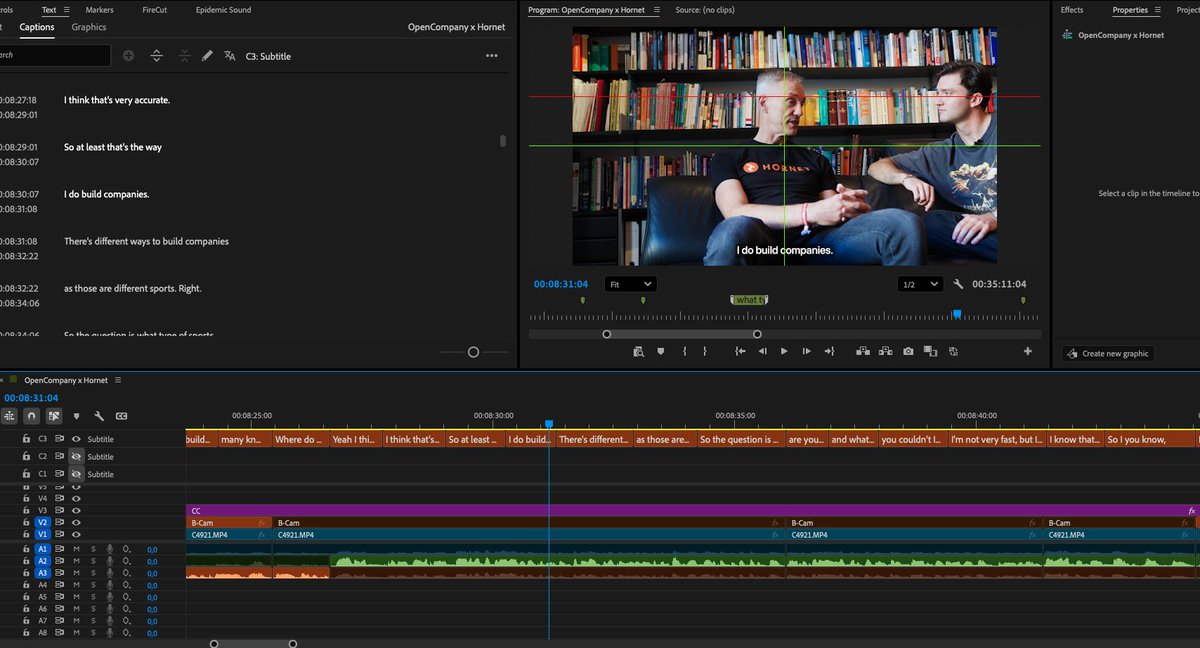Click the Comparison View icon
Viewport: 1200px width, 648px height.
930,351
